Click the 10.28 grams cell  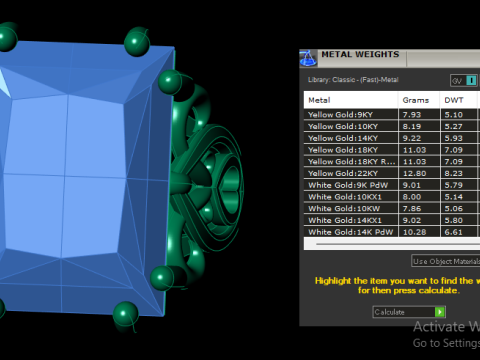pyautogui.click(x=419, y=232)
